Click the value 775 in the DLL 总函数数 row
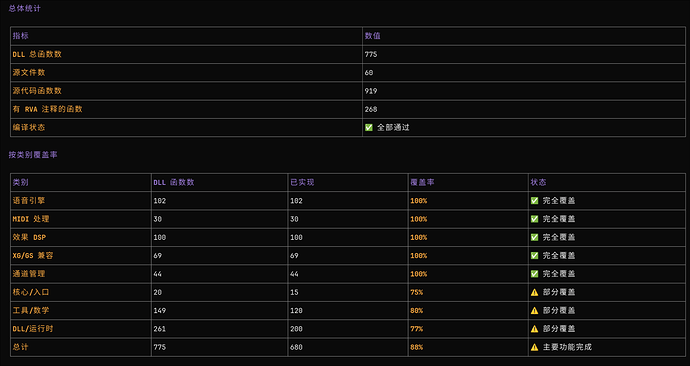Screen dimensions: 690x366 point(371,54)
